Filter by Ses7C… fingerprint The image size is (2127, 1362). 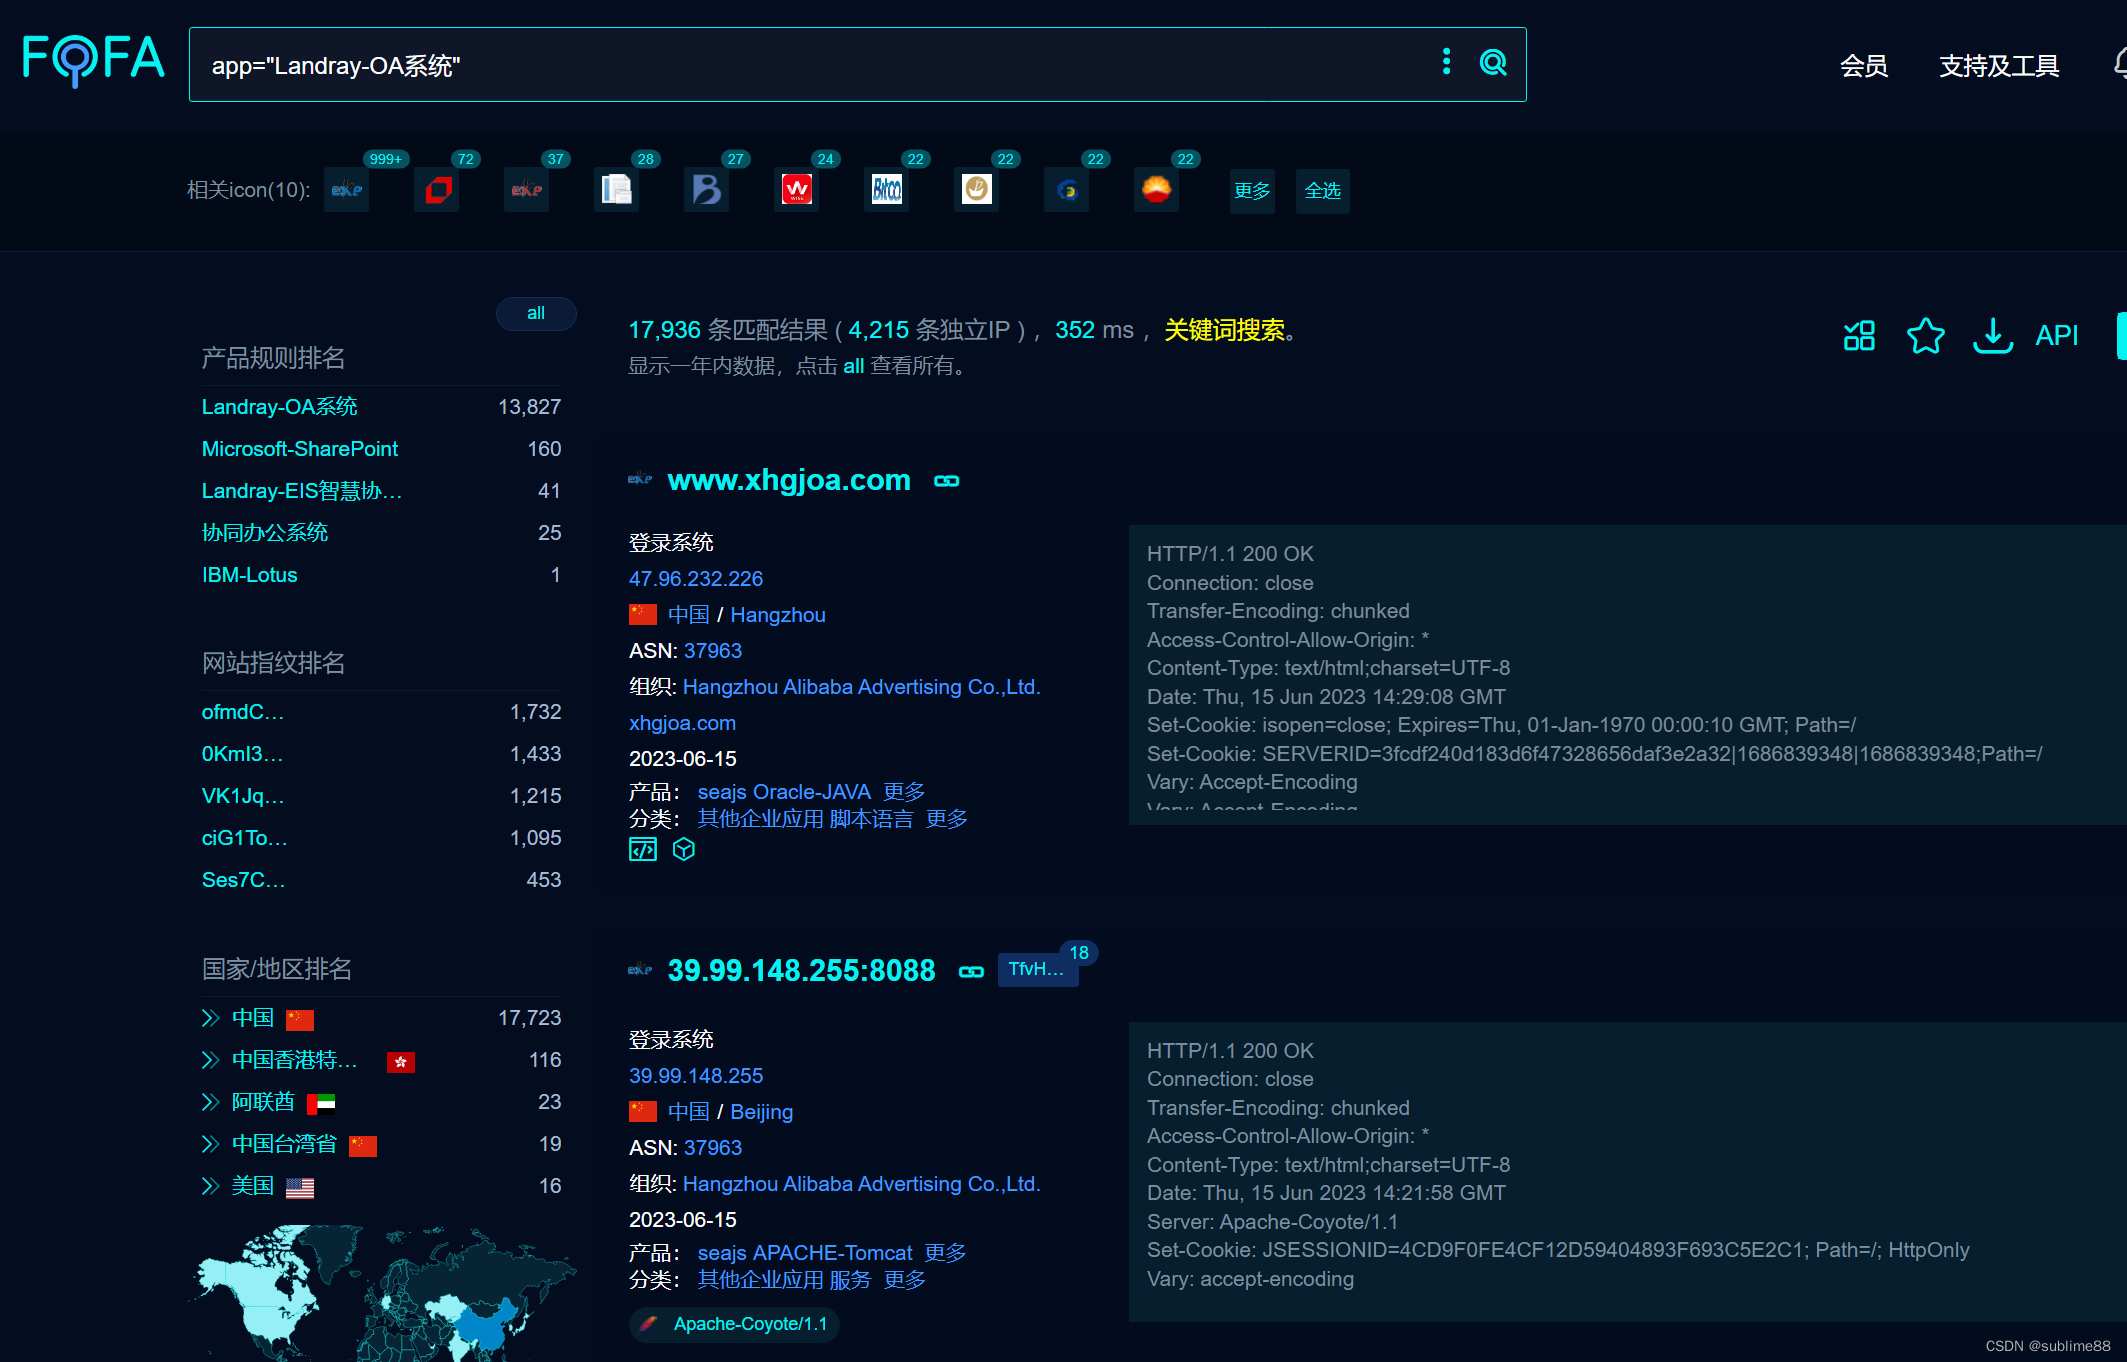click(244, 880)
